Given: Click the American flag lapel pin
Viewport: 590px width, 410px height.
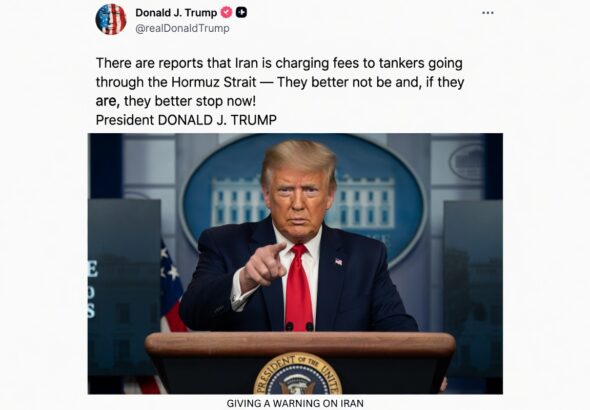Looking at the screenshot, I should (x=339, y=261).
